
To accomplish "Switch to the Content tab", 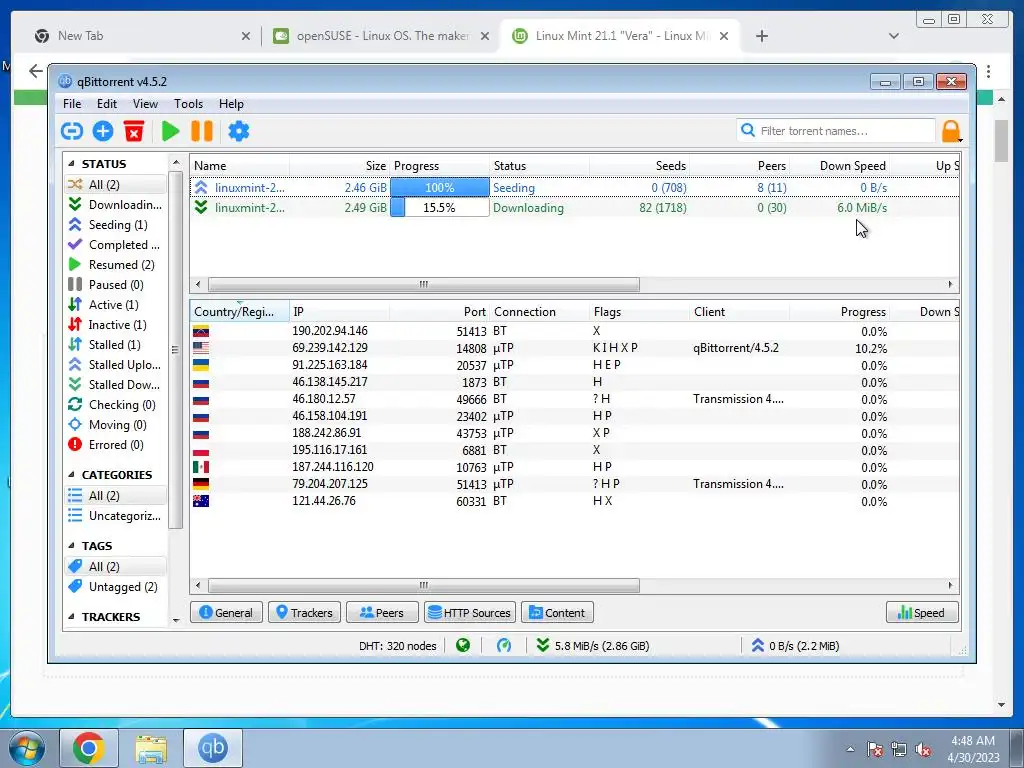I will click(557, 613).
